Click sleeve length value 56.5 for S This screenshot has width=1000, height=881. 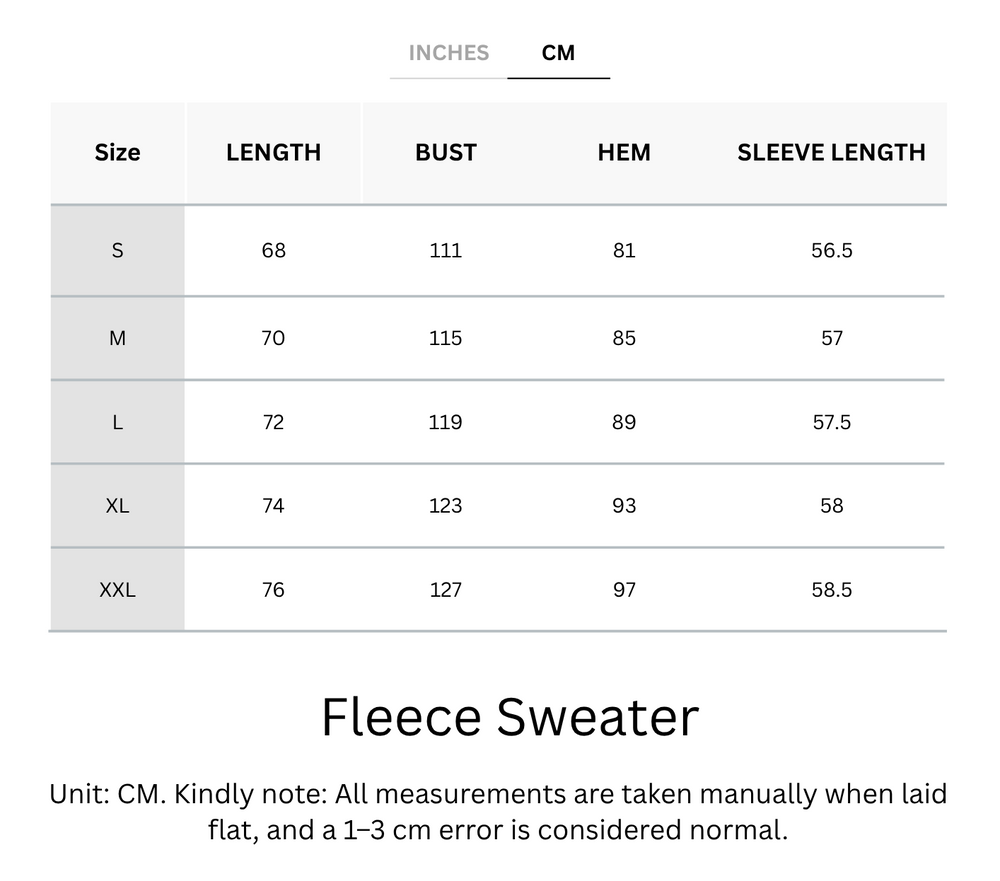(831, 250)
